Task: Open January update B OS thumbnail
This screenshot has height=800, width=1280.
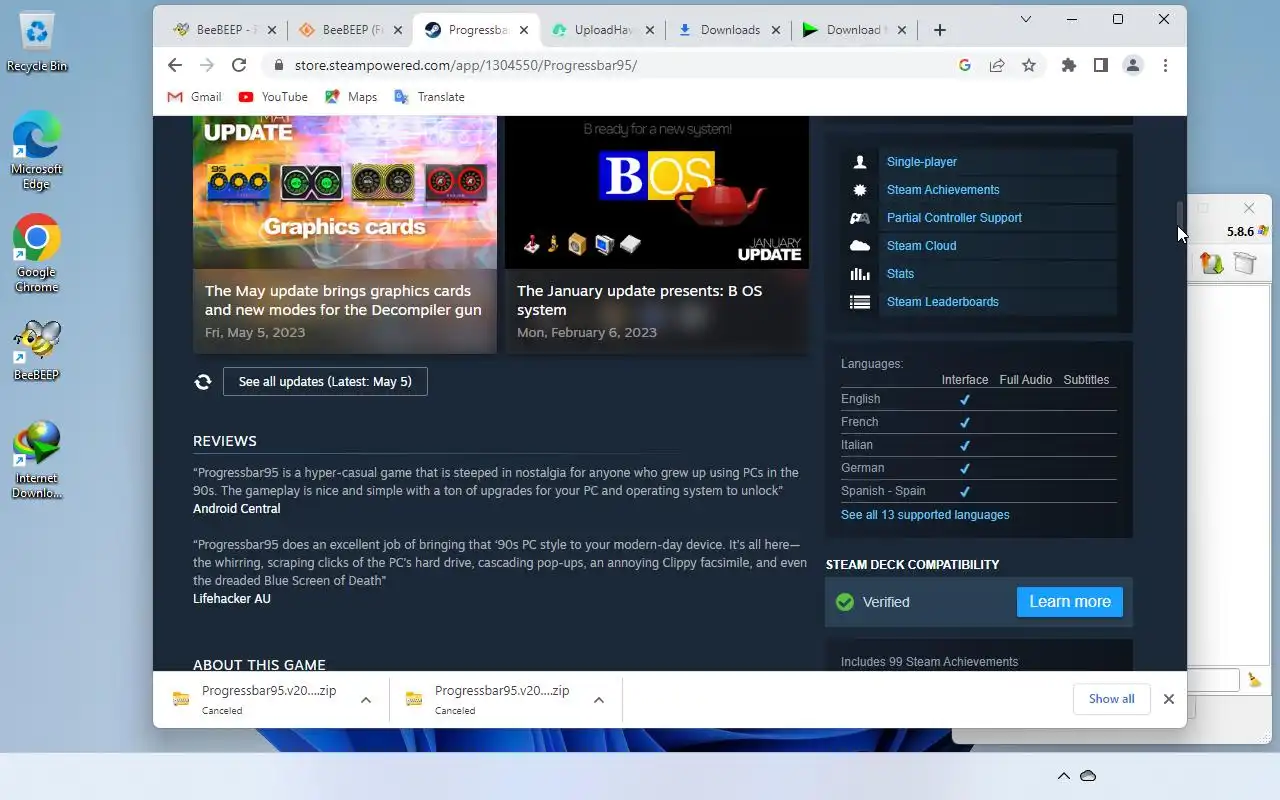Action: 657,192
